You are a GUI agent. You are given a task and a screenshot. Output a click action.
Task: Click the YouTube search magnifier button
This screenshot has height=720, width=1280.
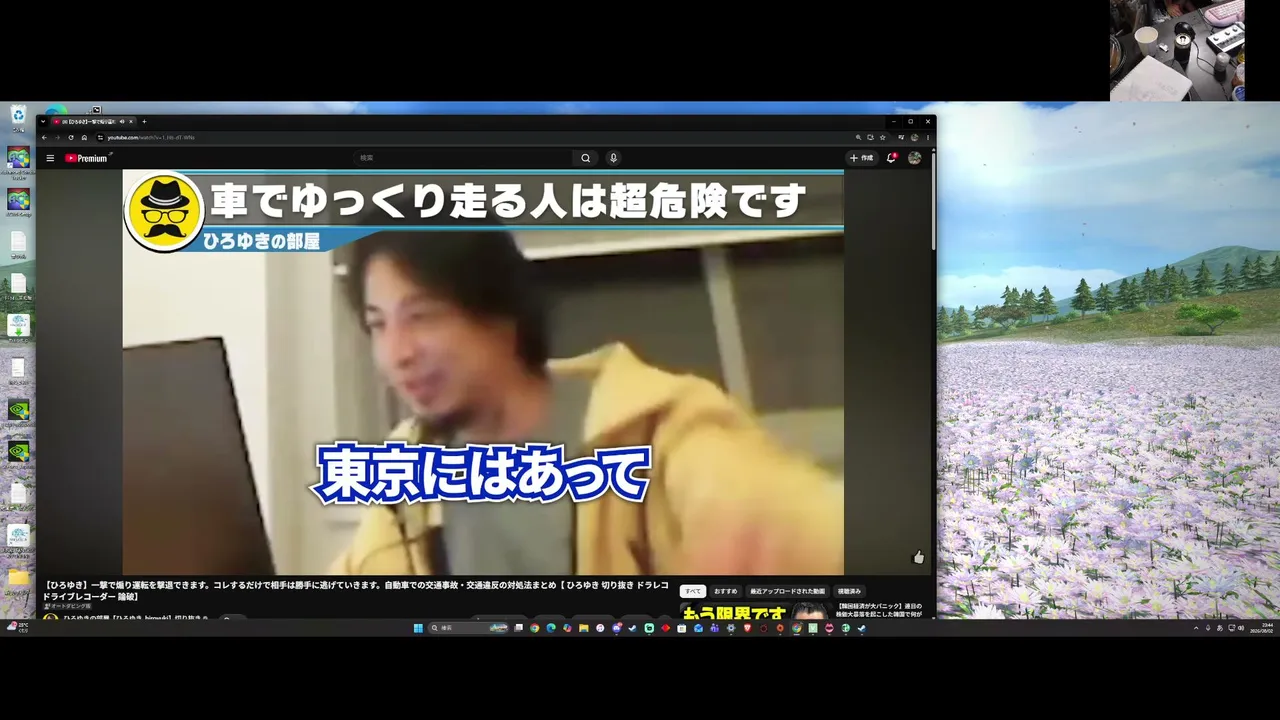586,158
